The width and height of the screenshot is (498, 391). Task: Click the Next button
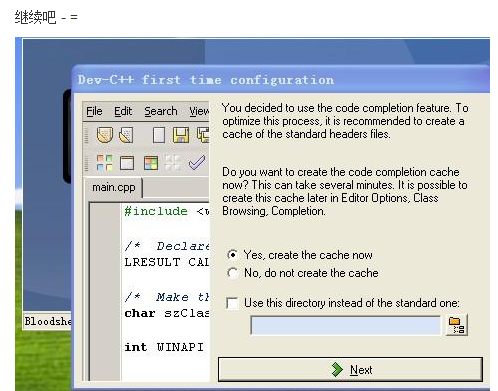click(350, 369)
